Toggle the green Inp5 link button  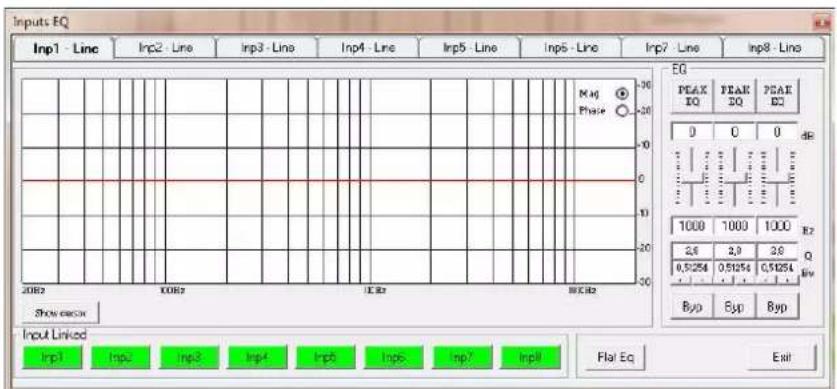click(326, 357)
